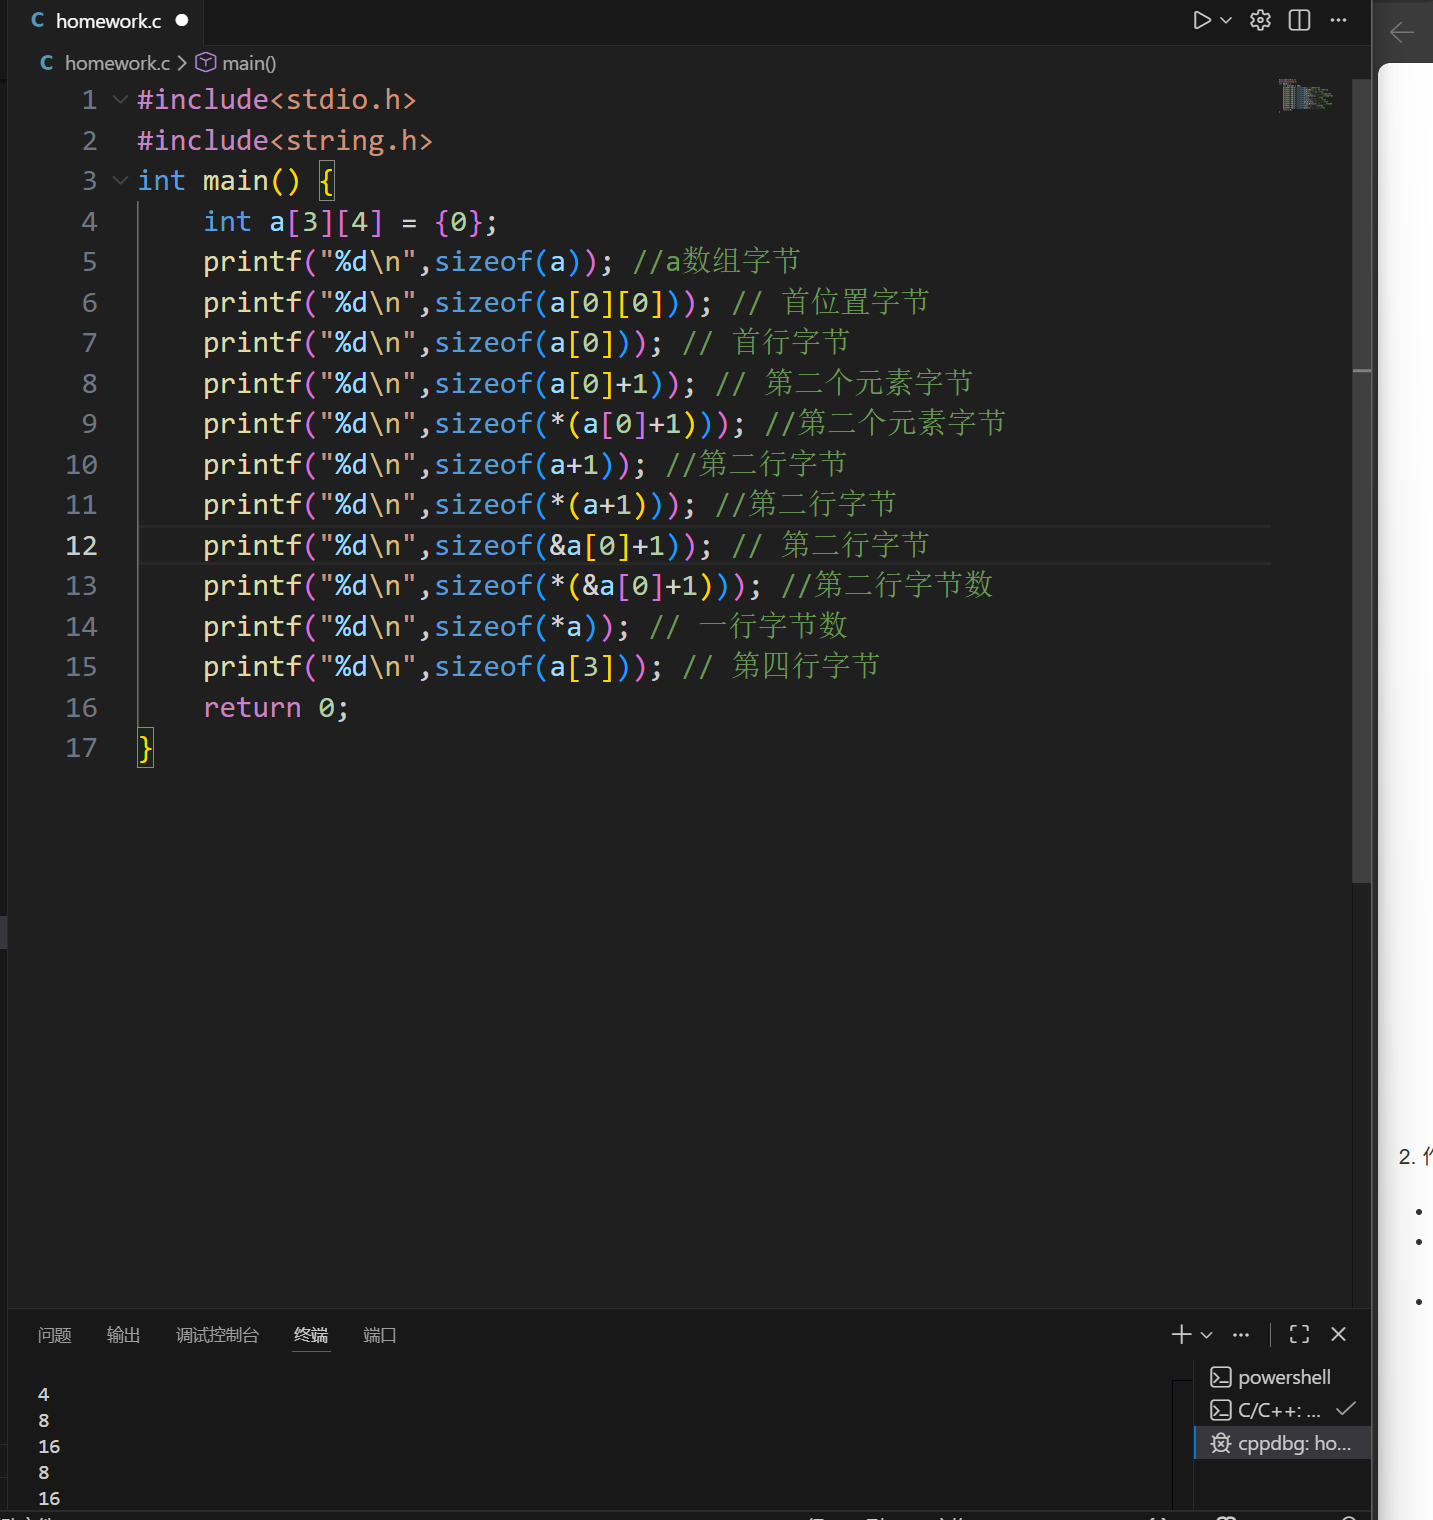Click line number 5 in gutter
1433x1520 pixels.
click(89, 262)
